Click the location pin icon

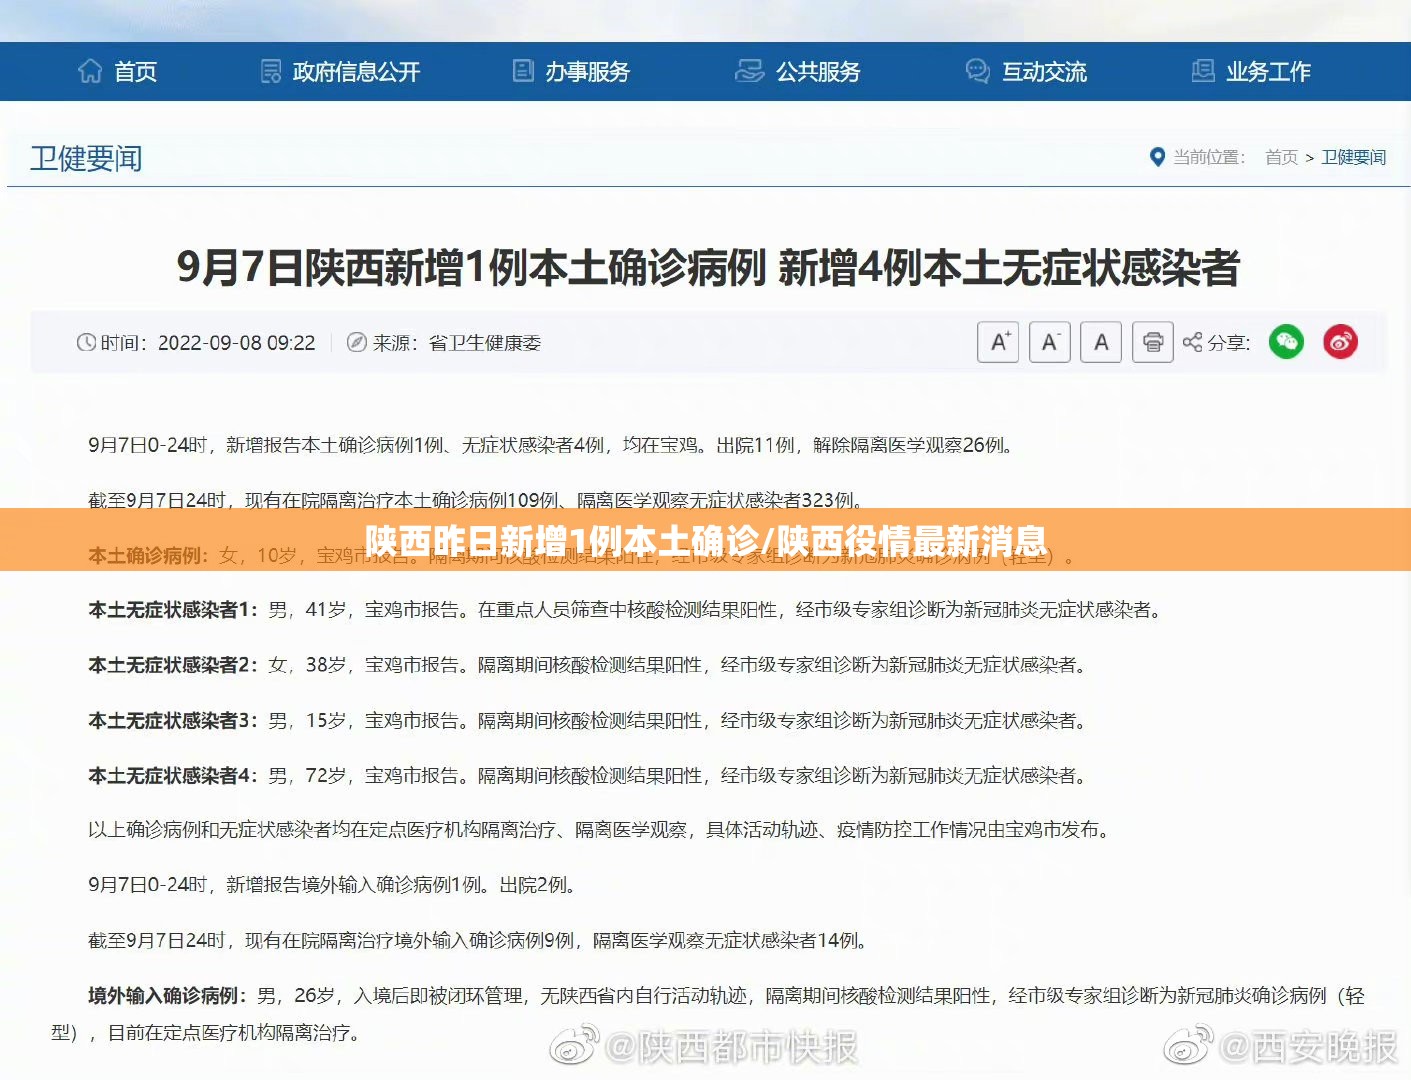click(x=1157, y=157)
